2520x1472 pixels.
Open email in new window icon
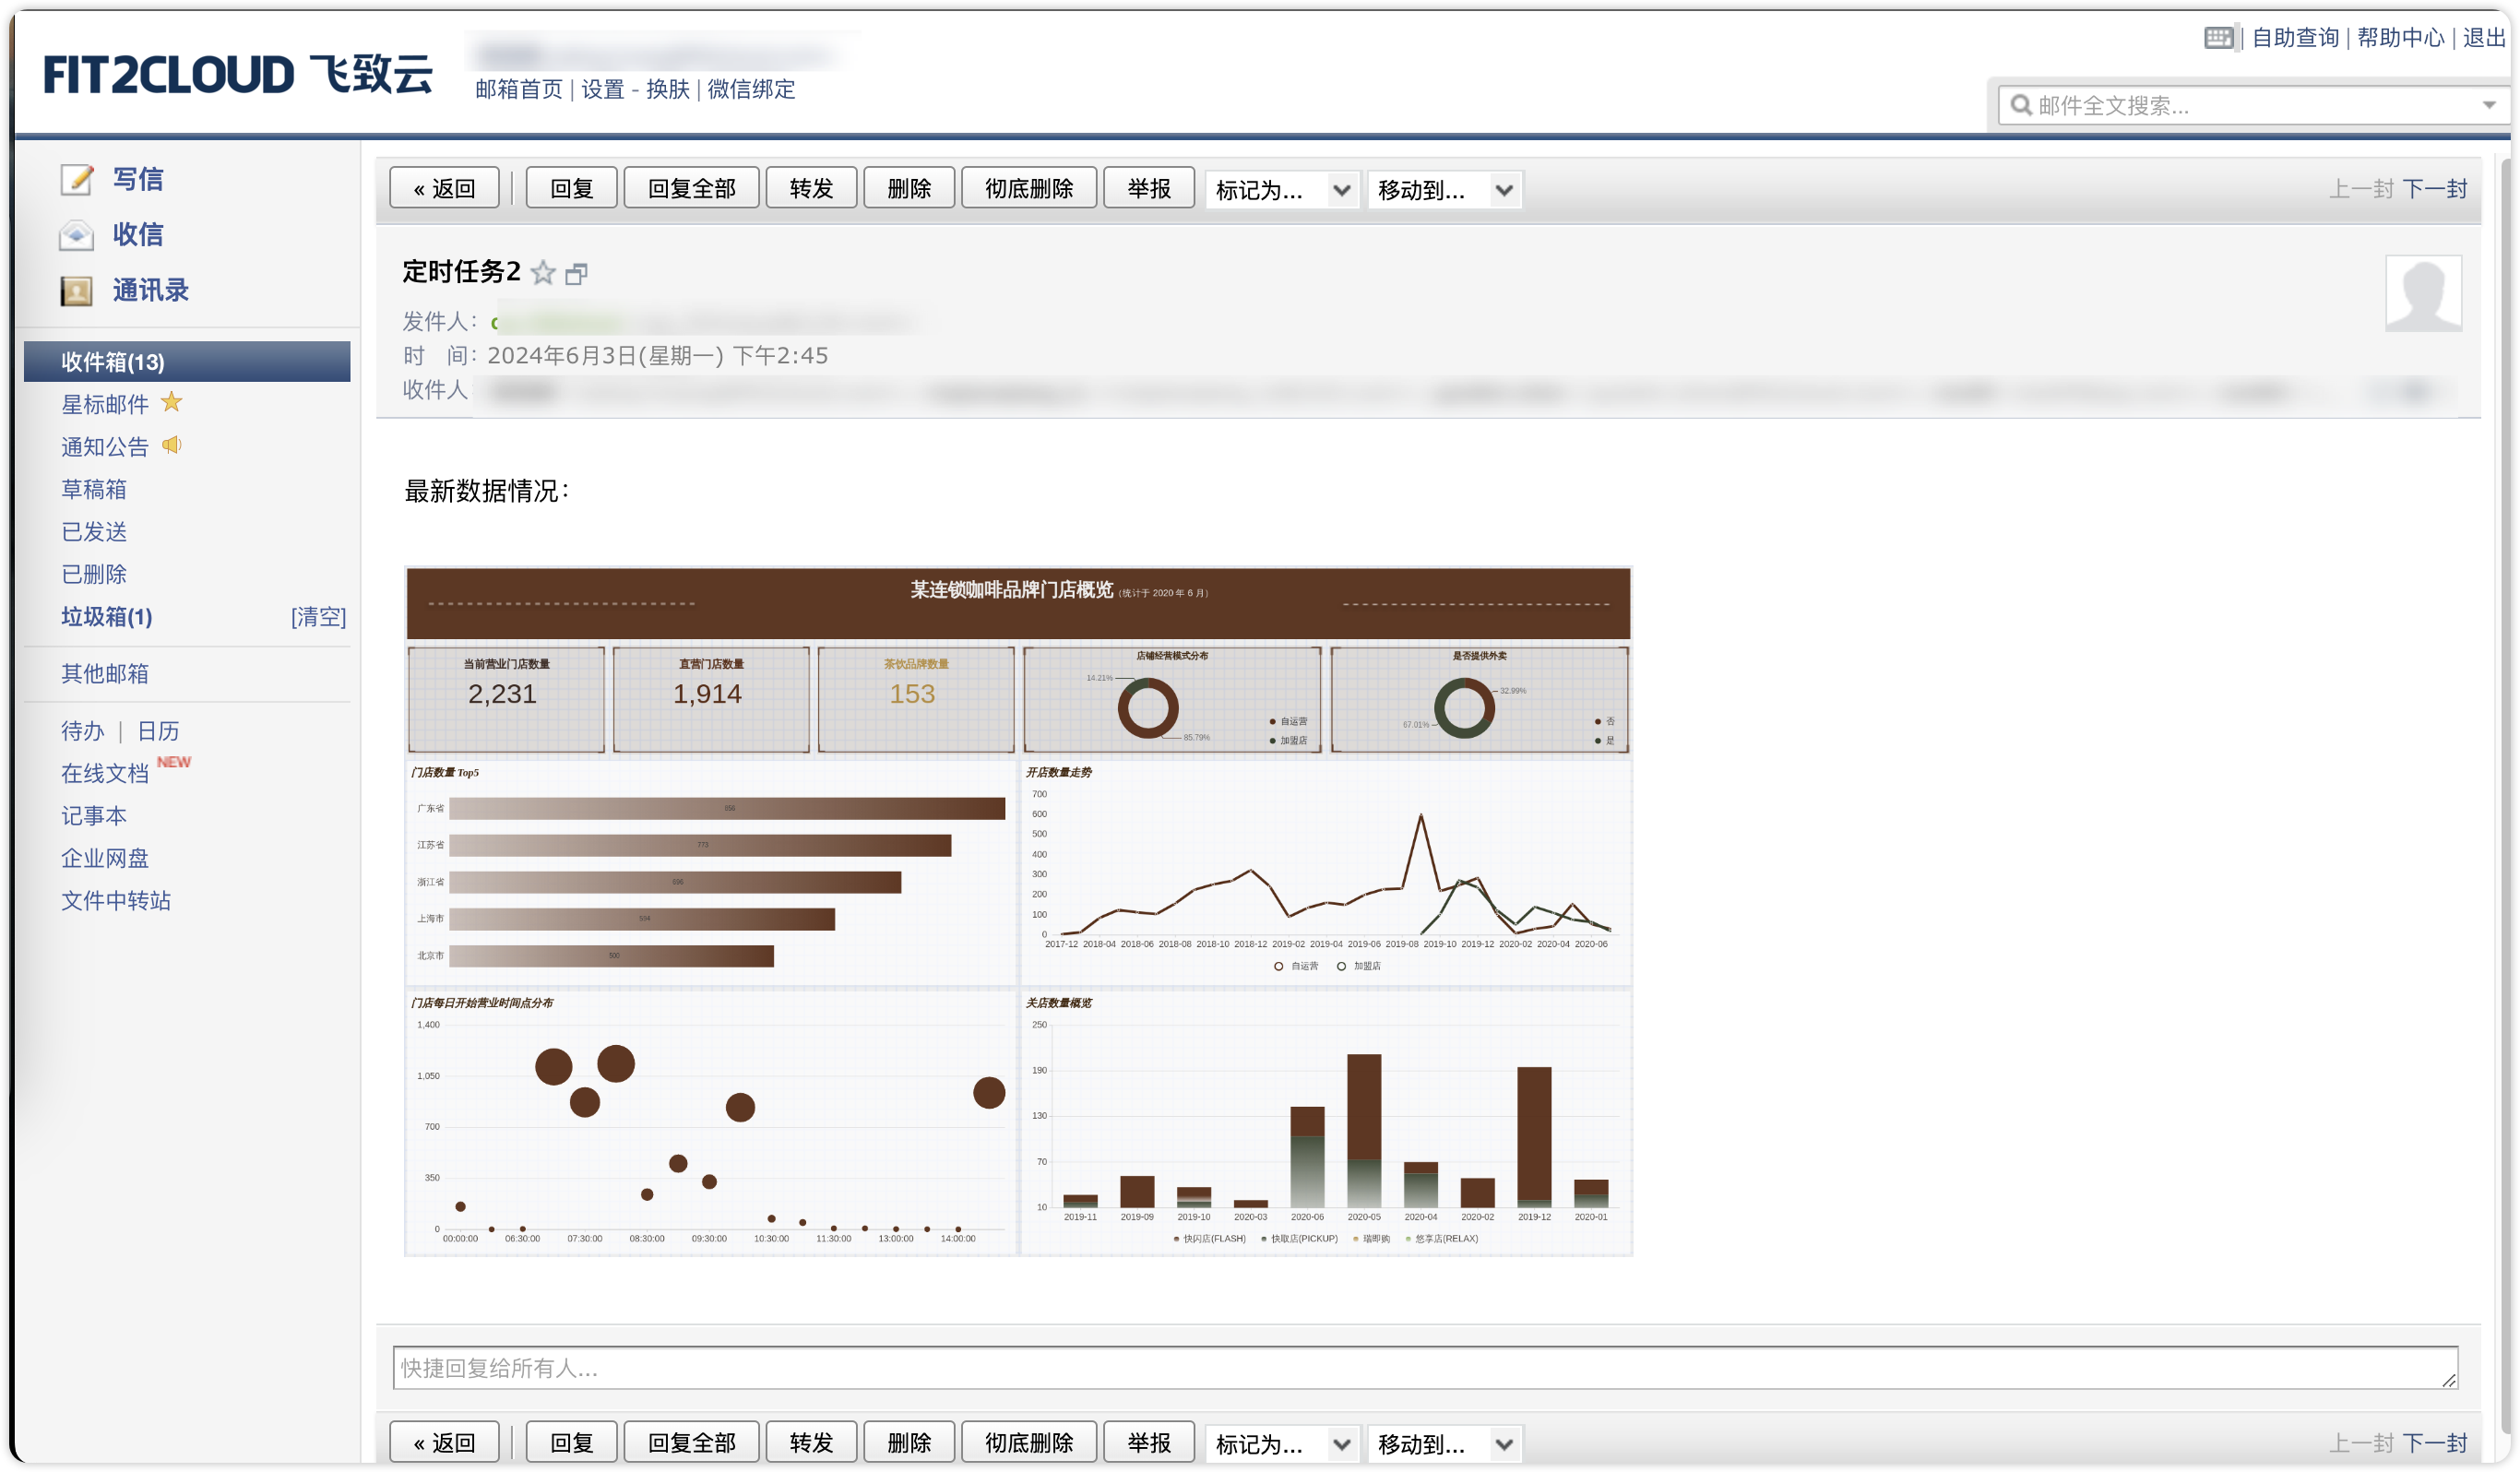(576, 274)
